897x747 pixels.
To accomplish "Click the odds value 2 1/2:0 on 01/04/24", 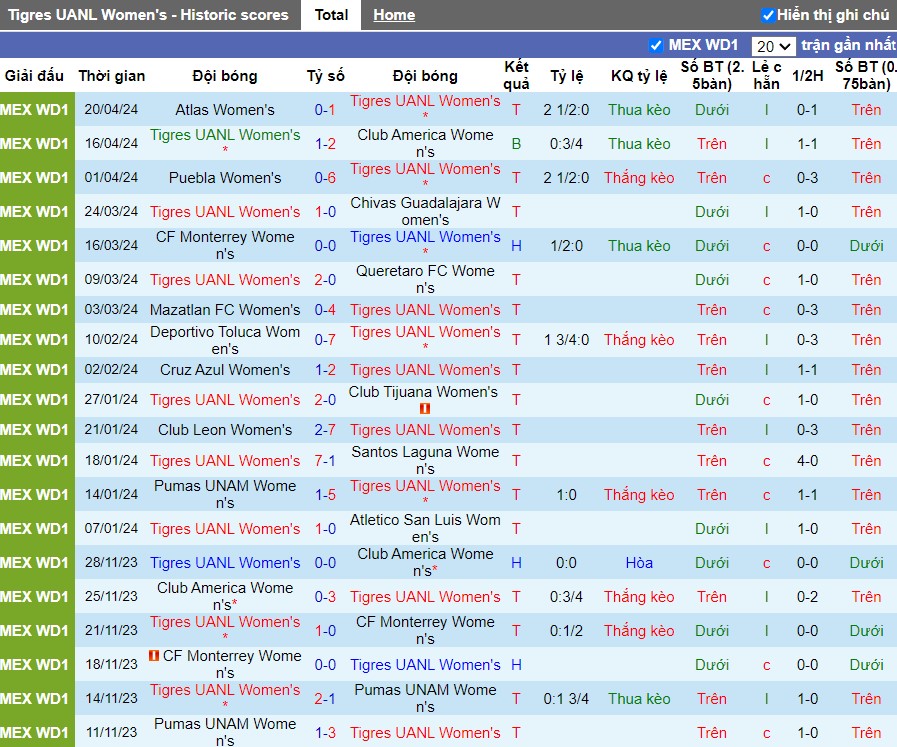I will point(566,177).
